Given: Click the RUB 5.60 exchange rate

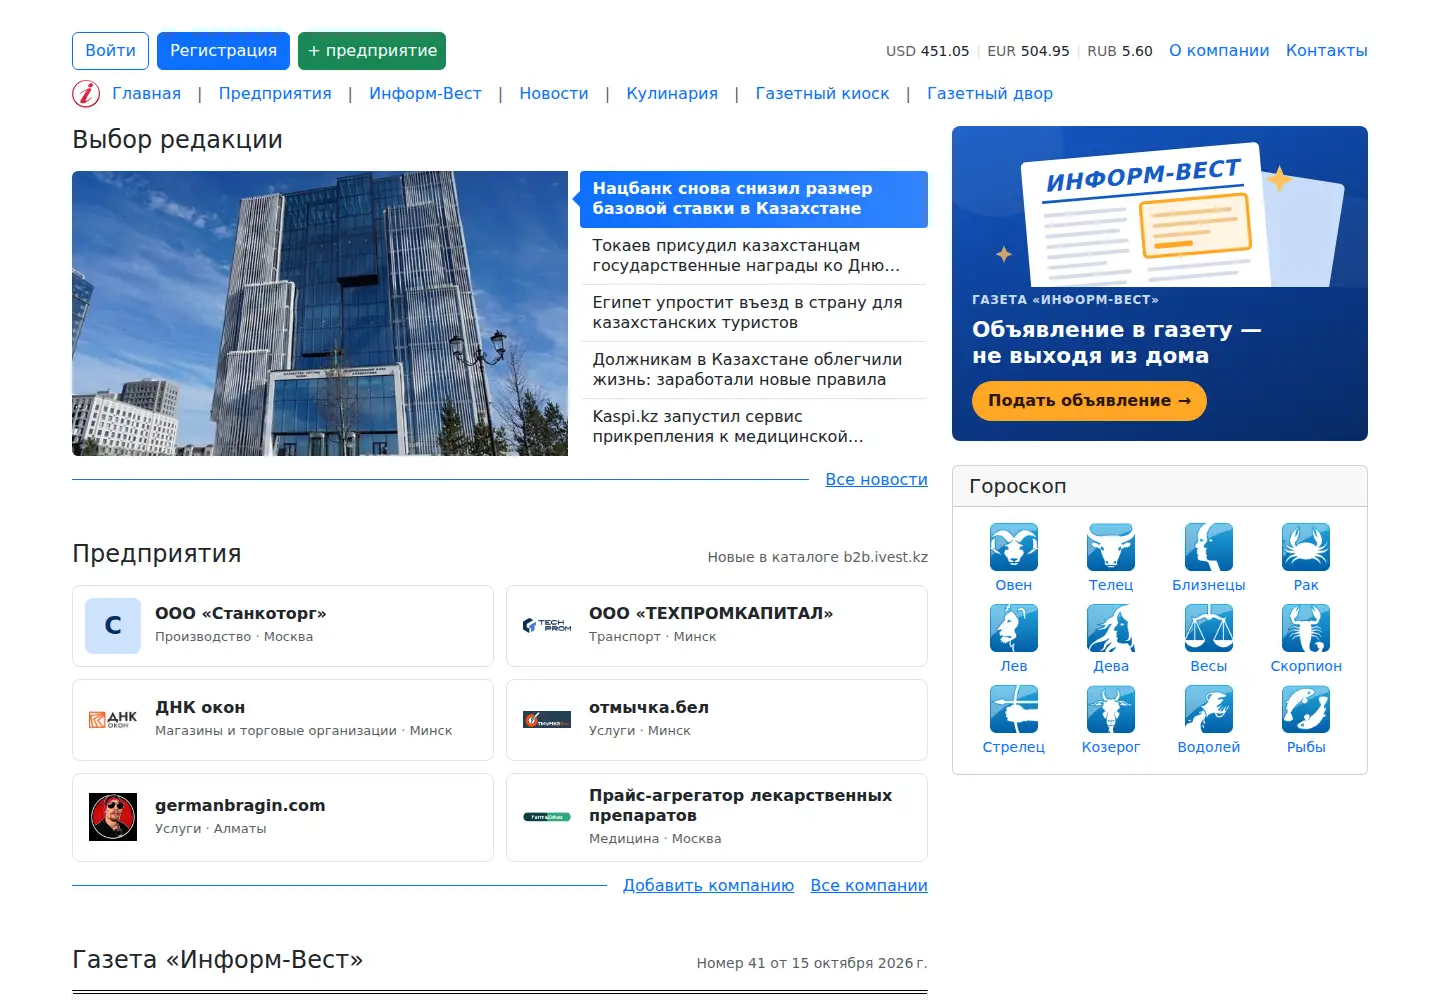Looking at the screenshot, I should (1120, 51).
